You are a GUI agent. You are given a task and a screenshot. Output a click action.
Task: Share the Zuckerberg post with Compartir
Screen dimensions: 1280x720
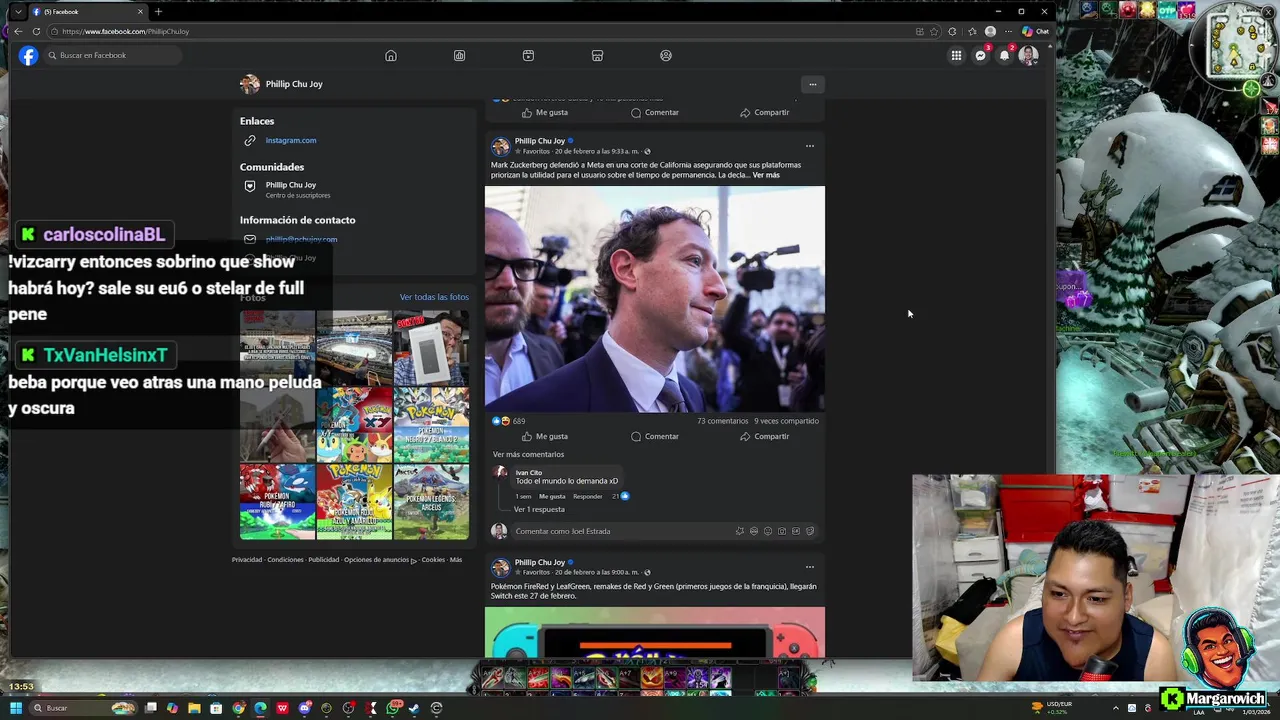coord(765,436)
